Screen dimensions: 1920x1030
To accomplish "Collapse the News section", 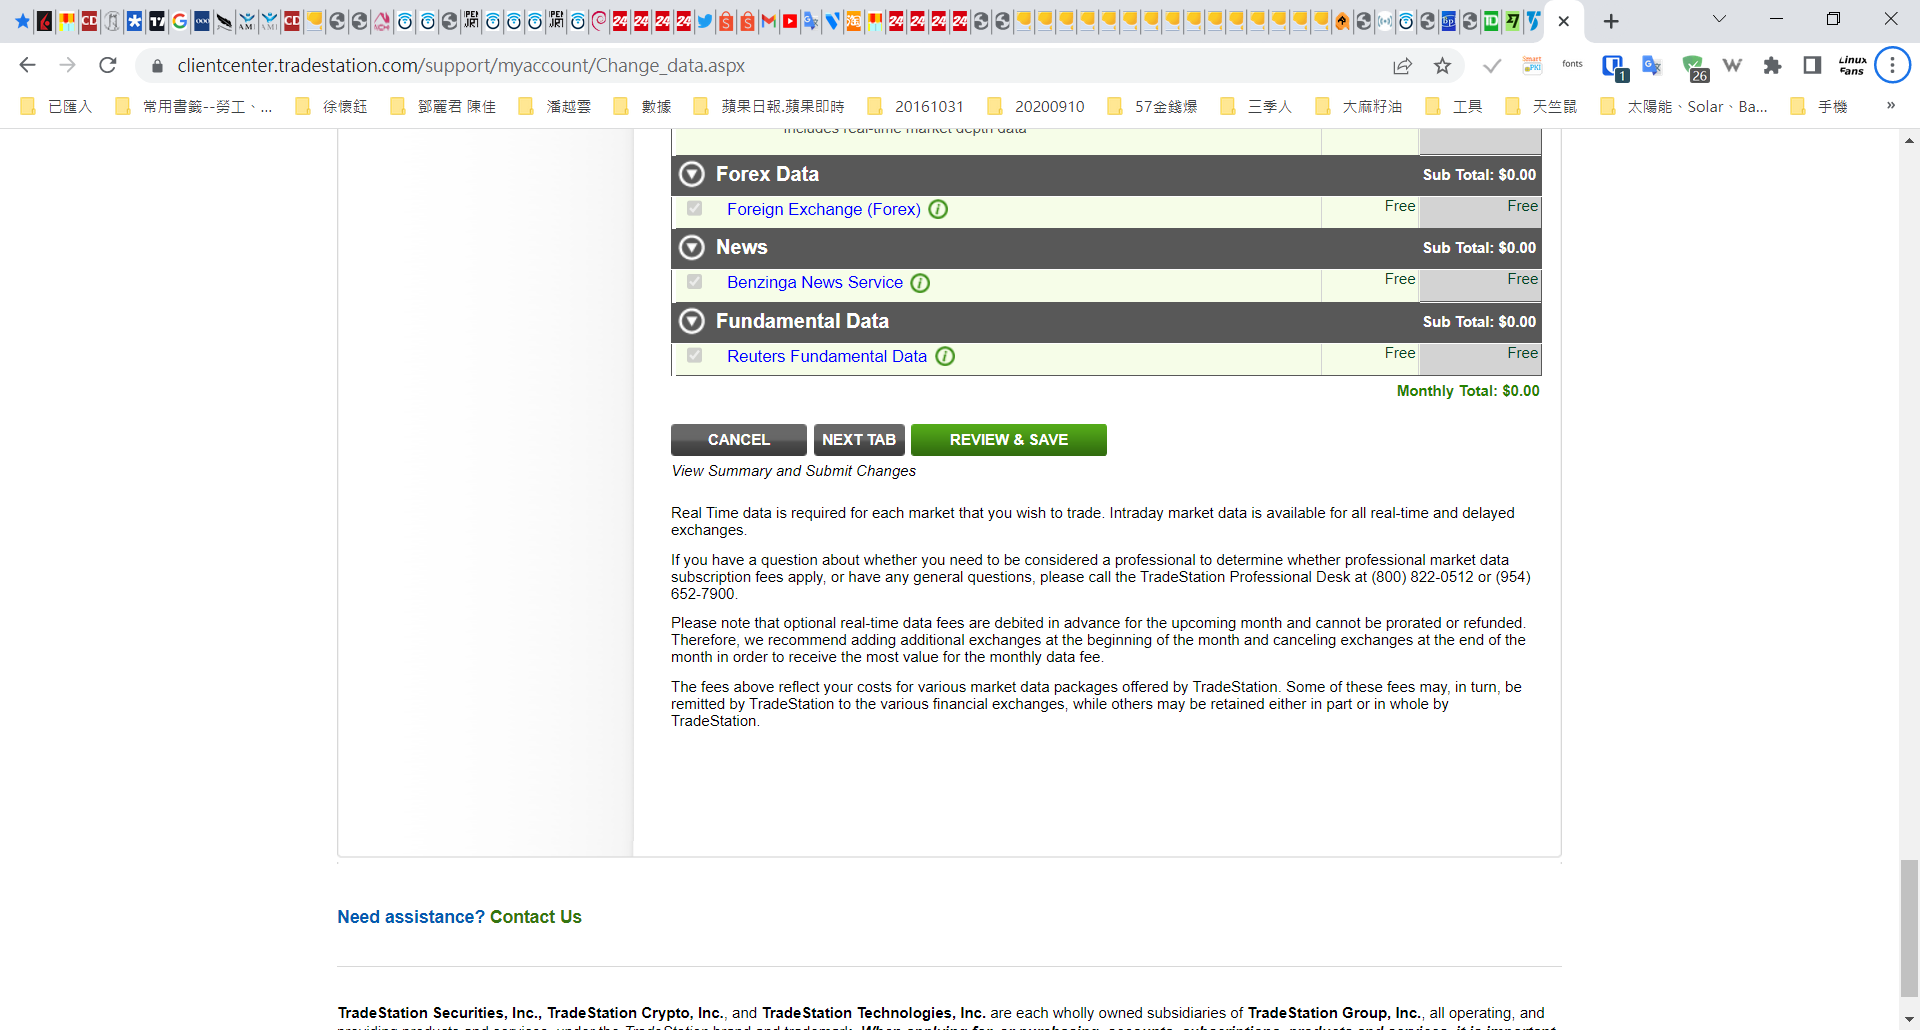I will [x=692, y=247].
